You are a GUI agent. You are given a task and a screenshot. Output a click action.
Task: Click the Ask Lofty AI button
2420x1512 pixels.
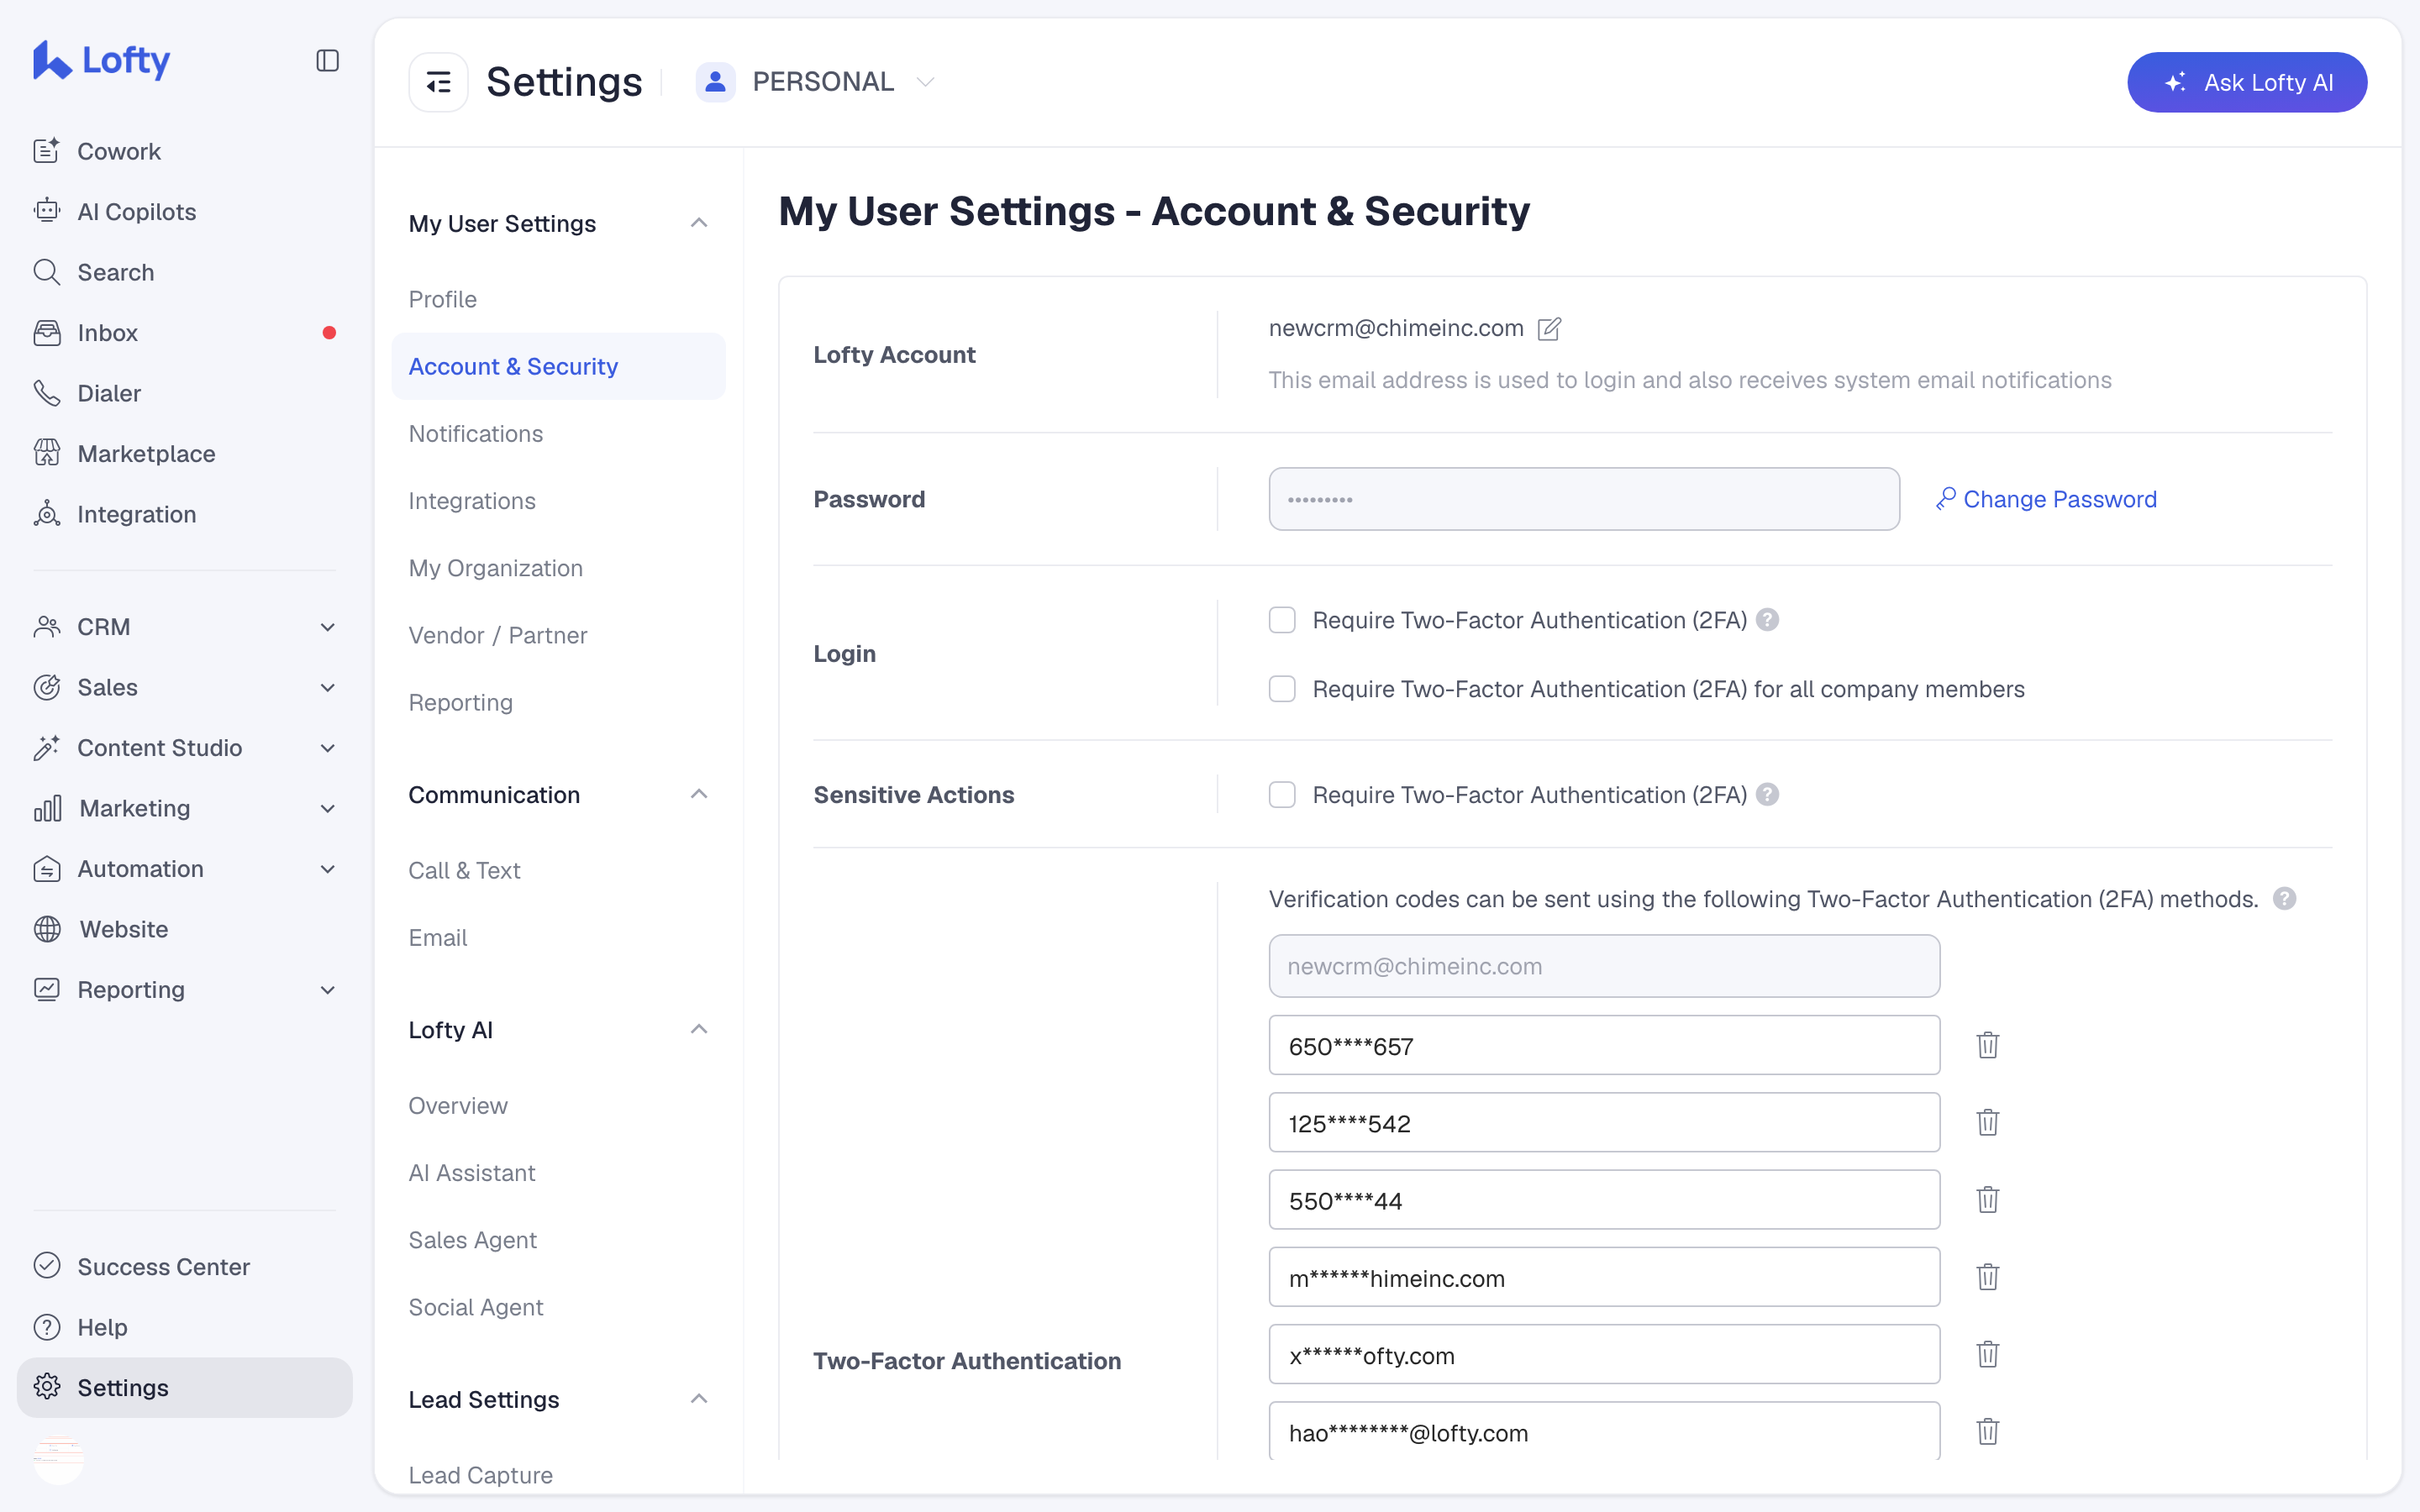point(2246,82)
